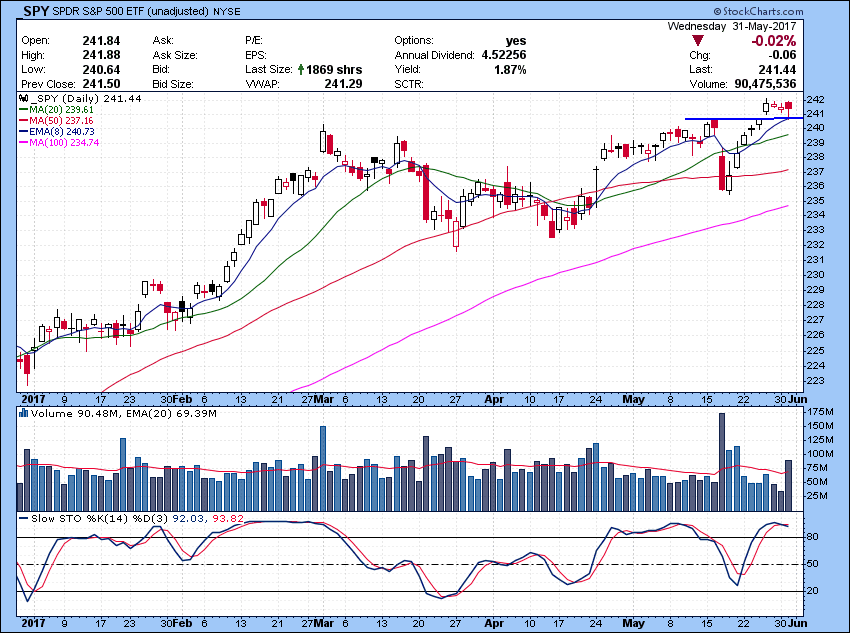Click the red down-triangle change indicator
The width and height of the screenshot is (850, 633).
coord(698,41)
